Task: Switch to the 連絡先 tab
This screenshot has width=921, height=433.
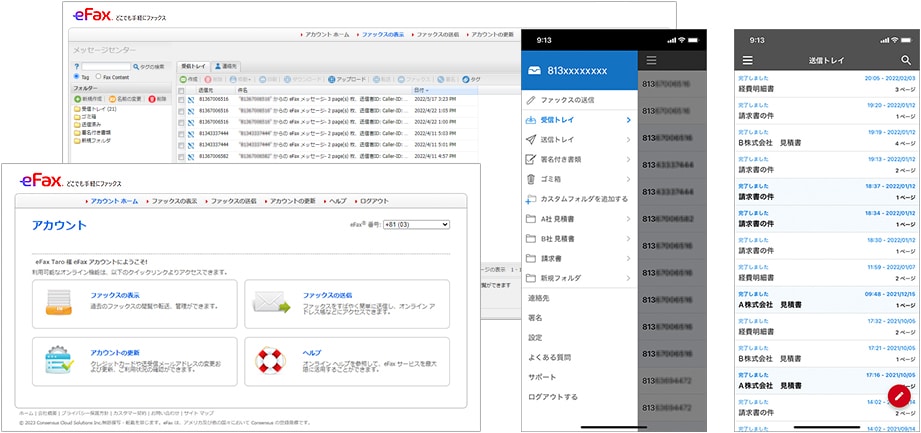Action: pos(225,64)
